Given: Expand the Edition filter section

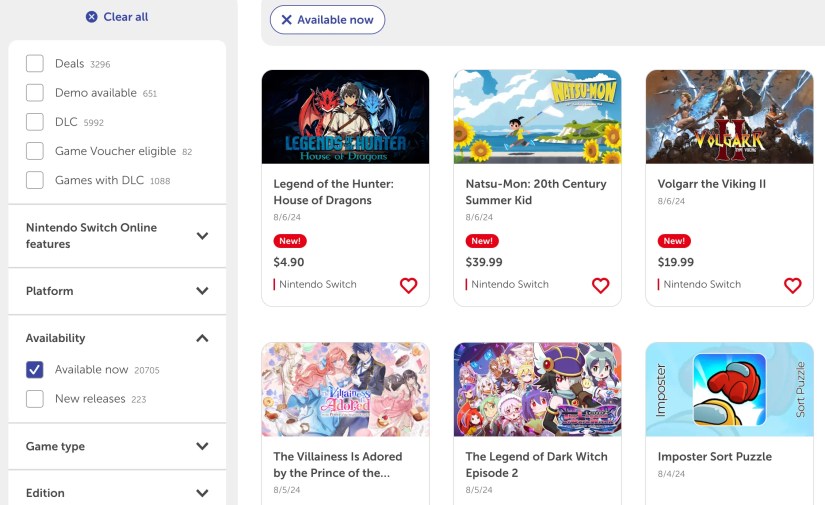Looking at the screenshot, I should coord(117,493).
